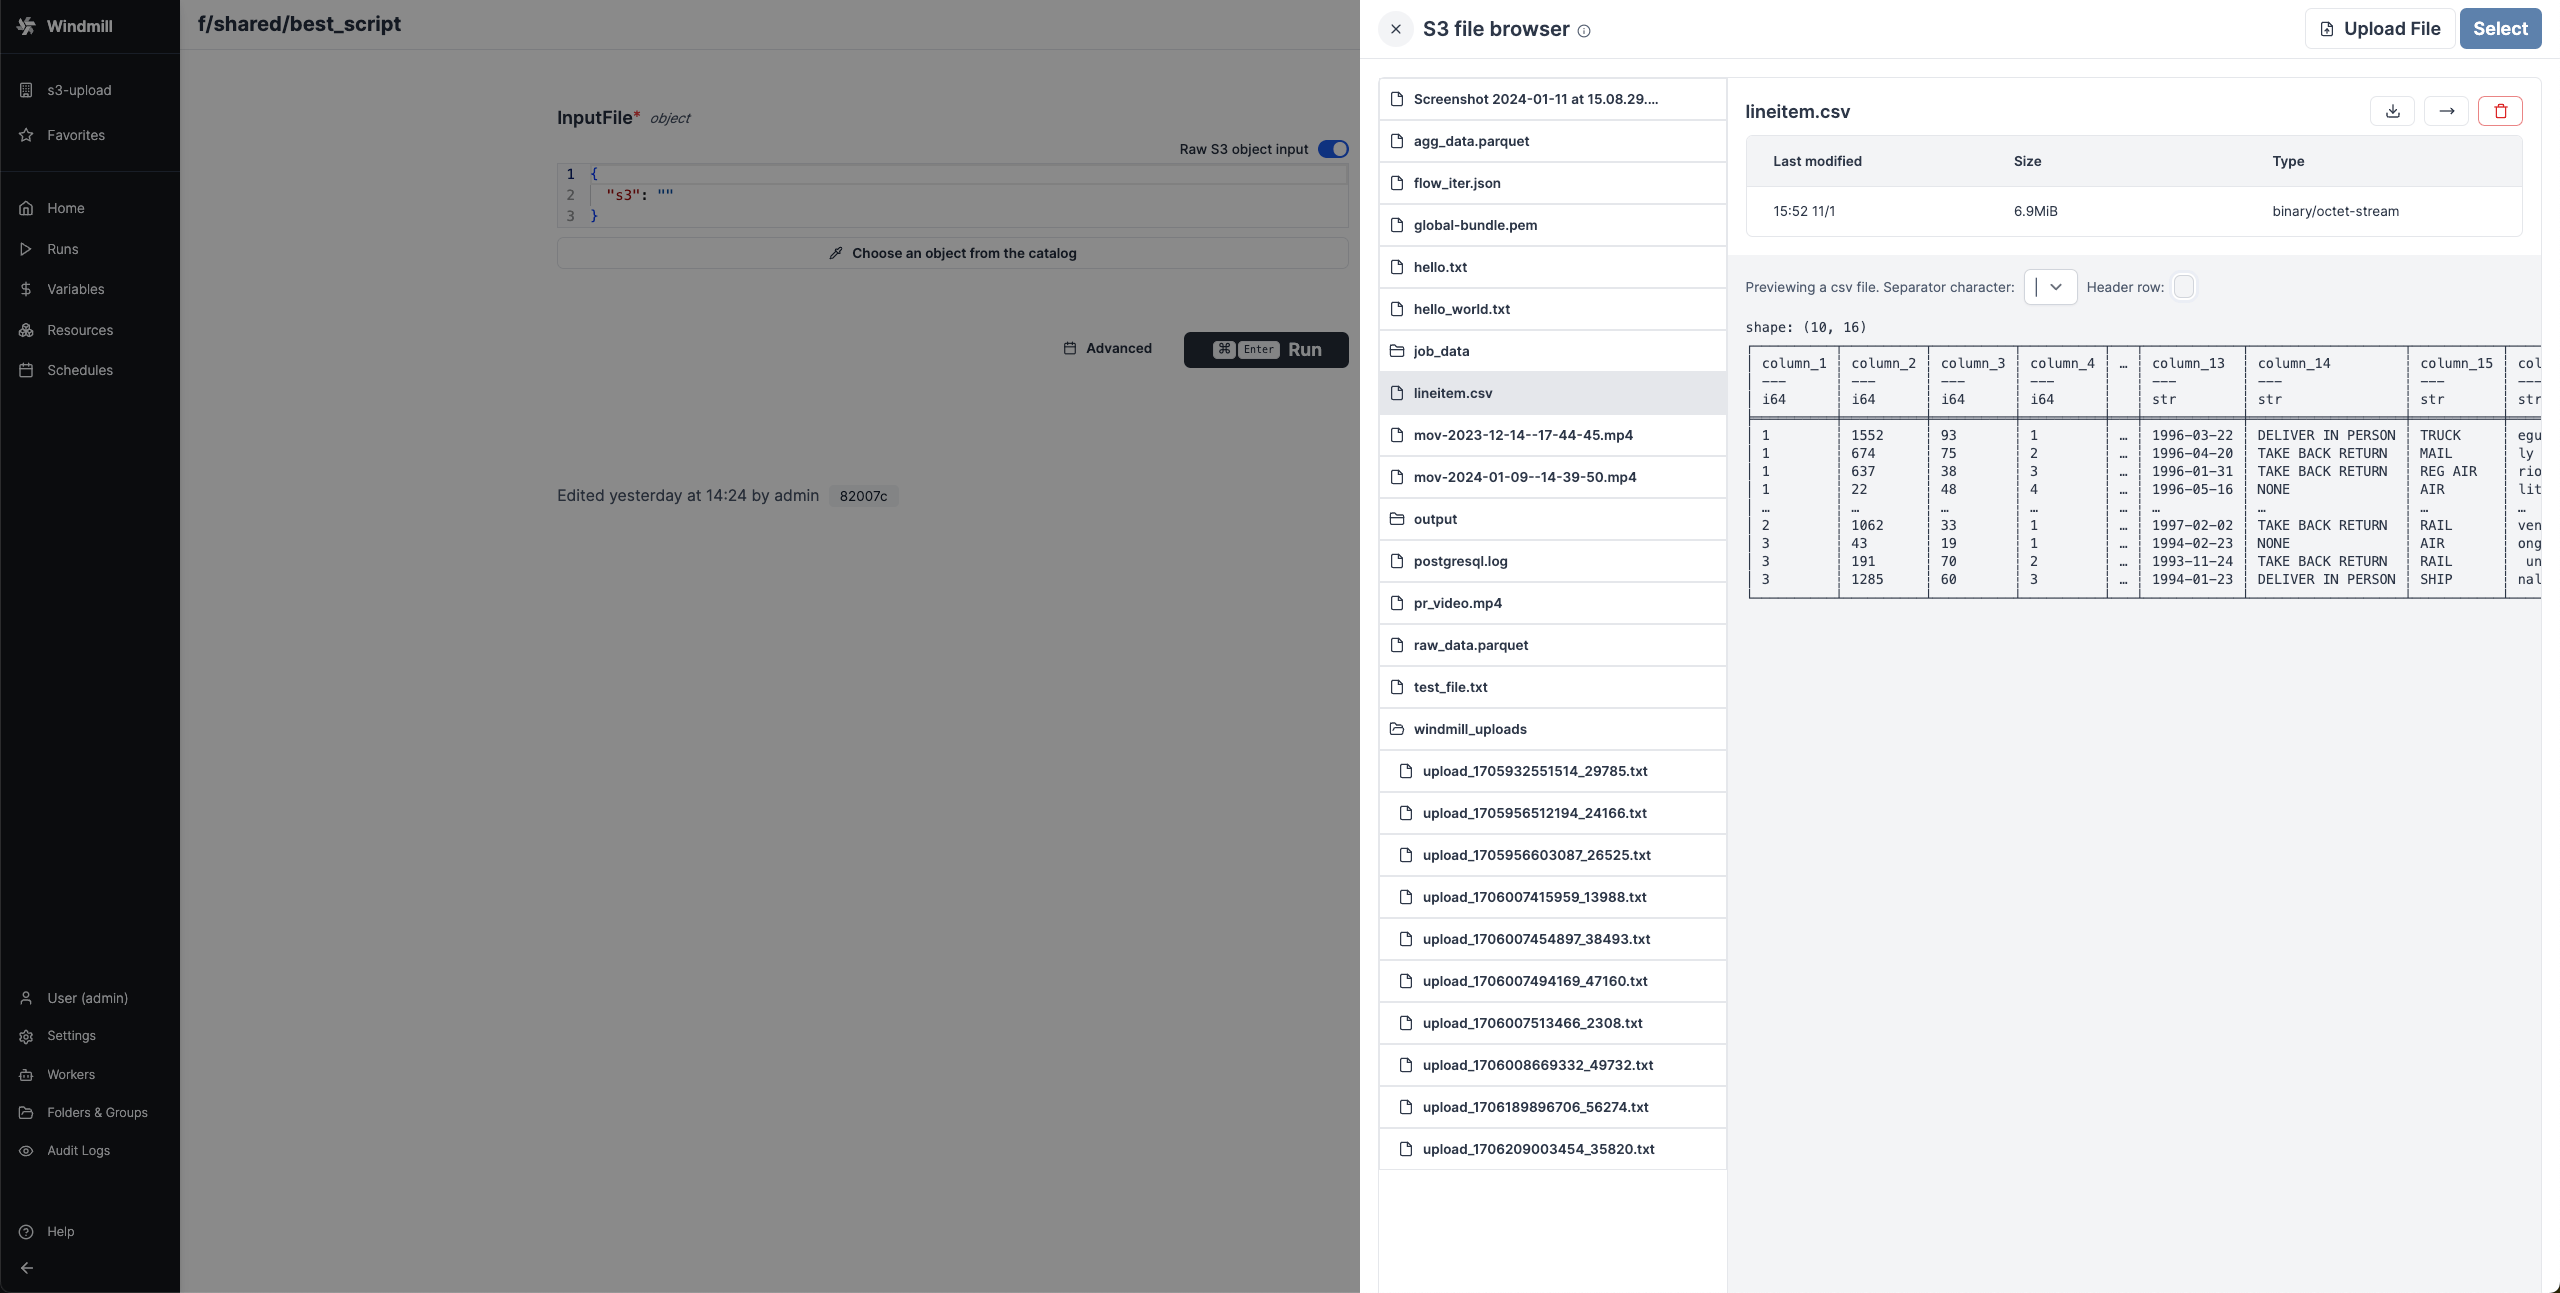Click the Upload File button

2379,29
